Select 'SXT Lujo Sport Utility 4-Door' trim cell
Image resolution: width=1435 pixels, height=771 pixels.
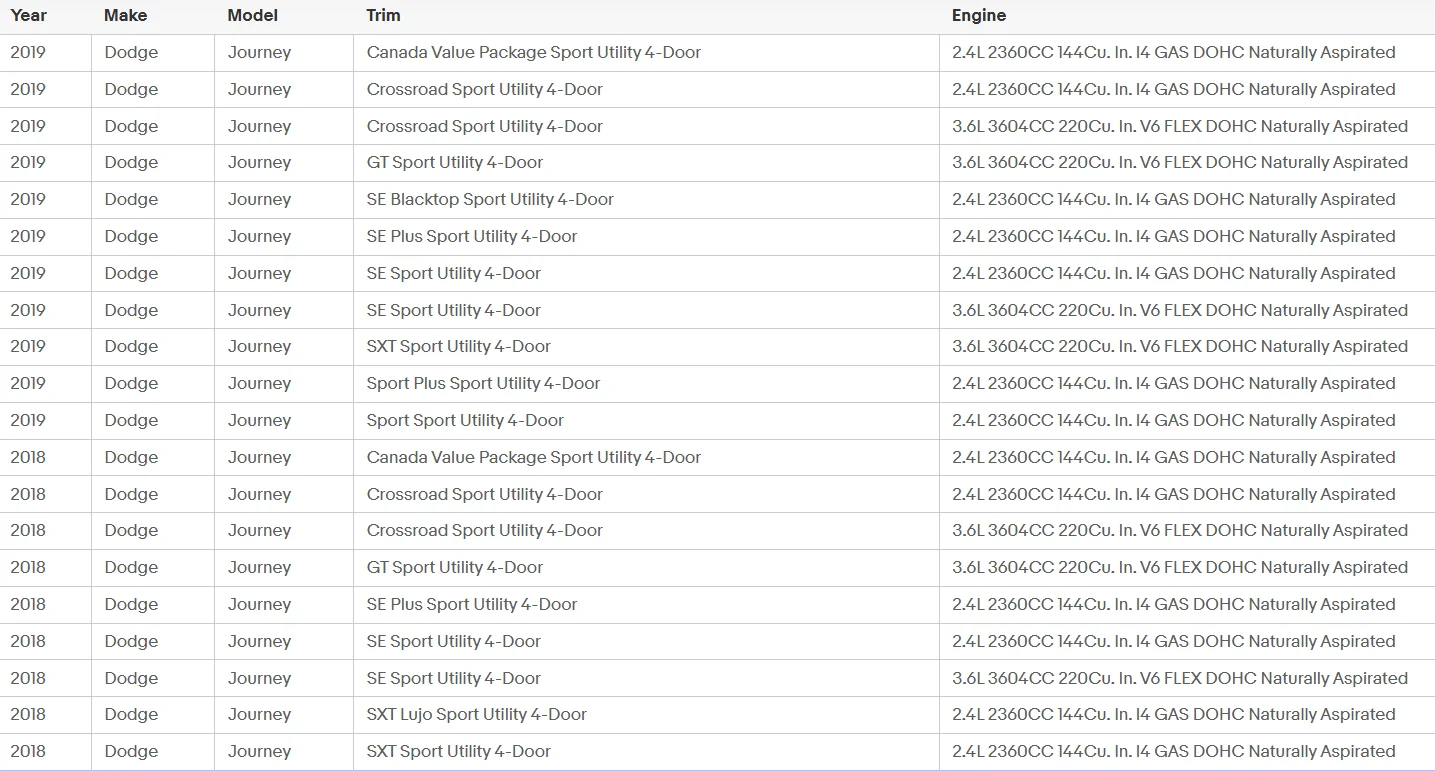477,714
